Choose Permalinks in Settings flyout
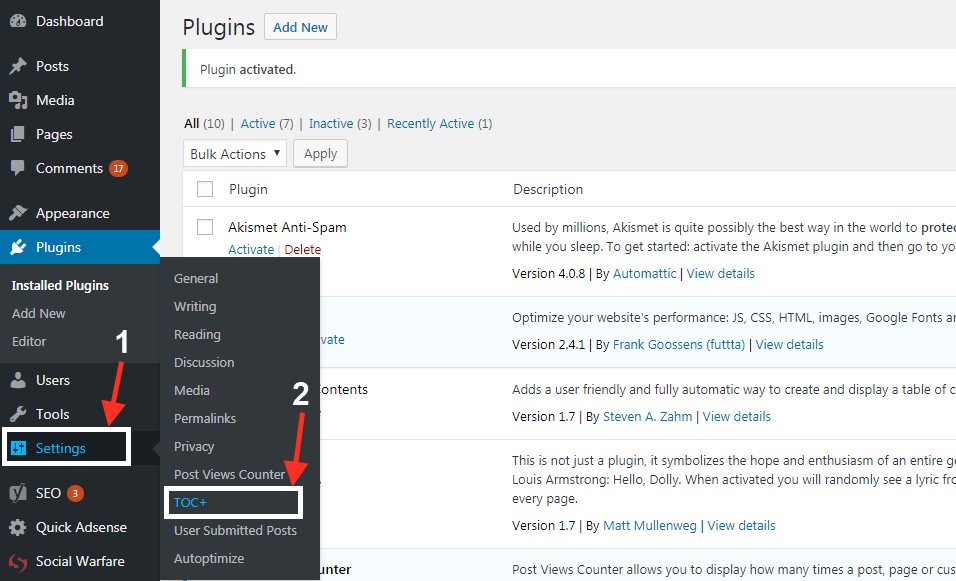Screen dimensions: 956x581 (x=205, y=419)
